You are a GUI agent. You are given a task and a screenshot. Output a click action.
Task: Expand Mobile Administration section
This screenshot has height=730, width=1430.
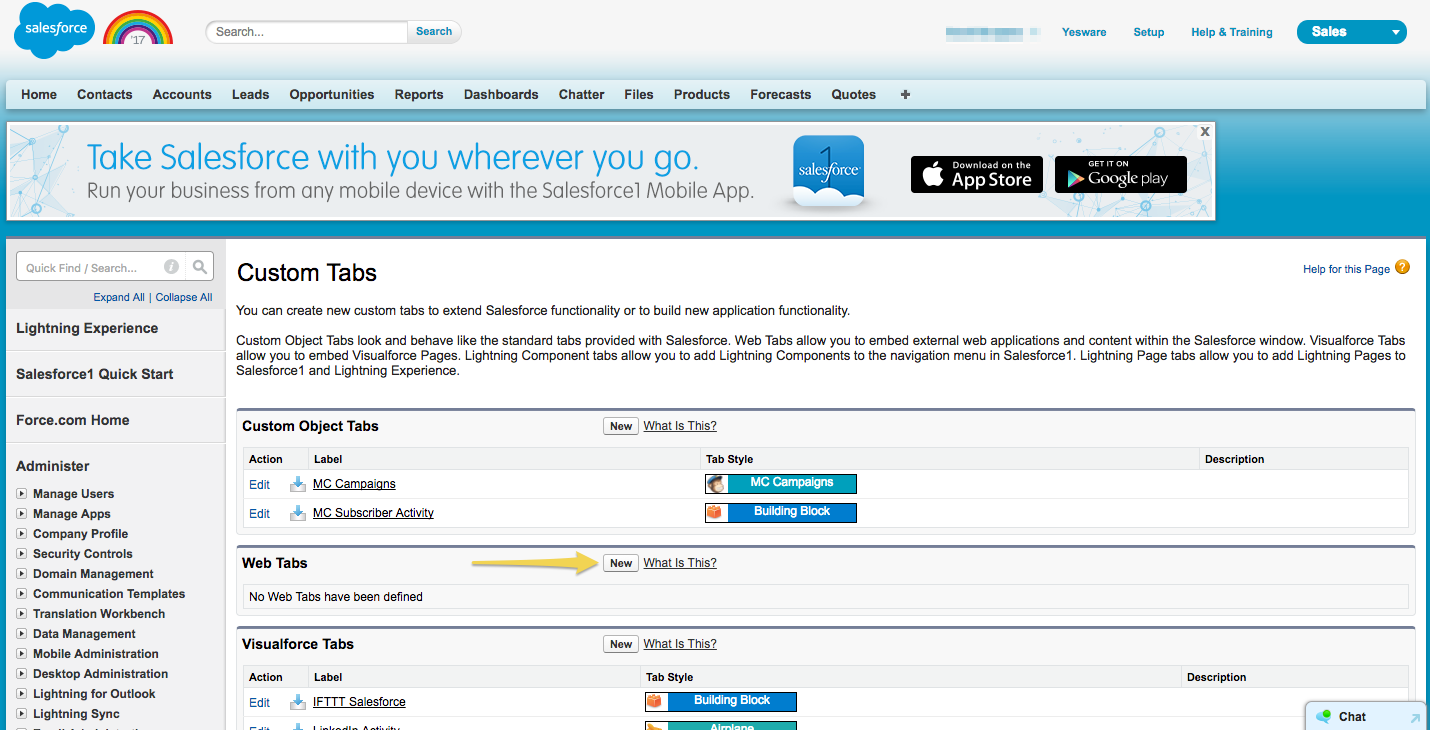22,654
